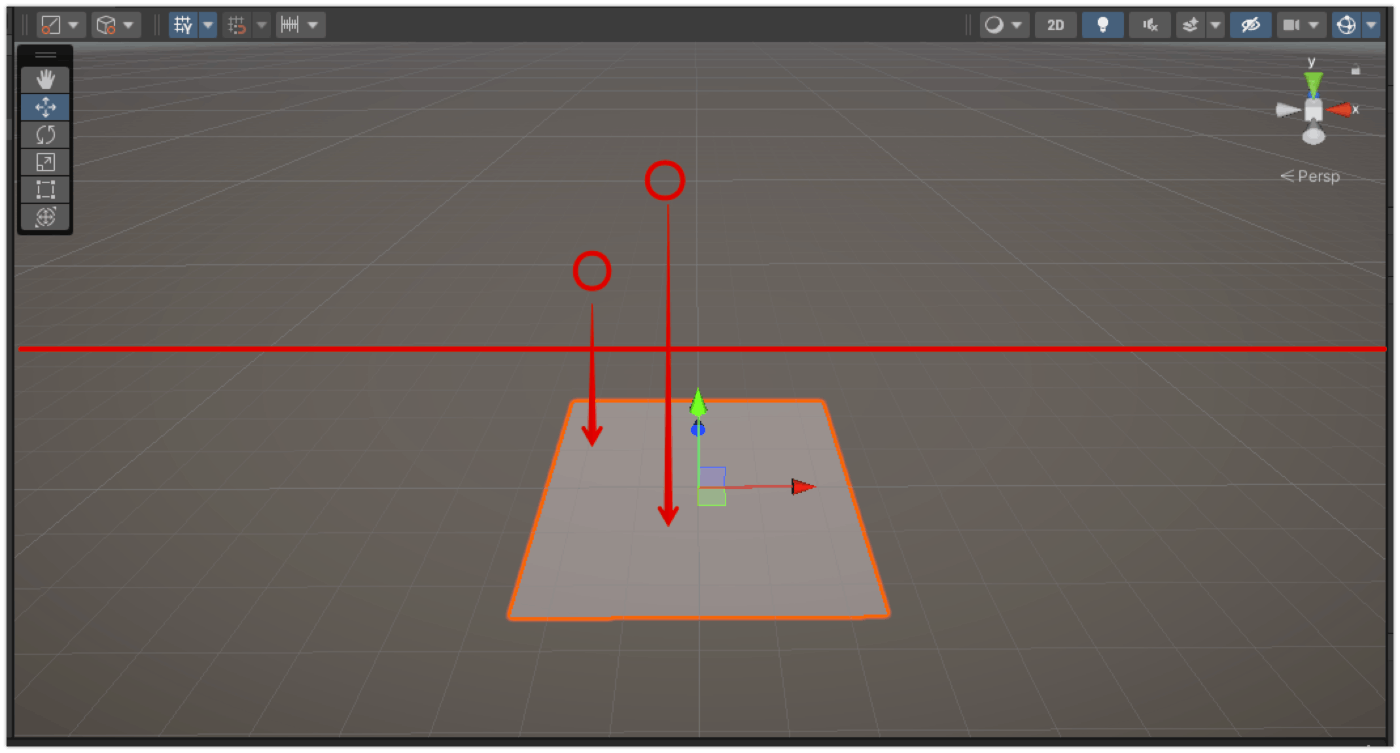Click the red X-axis move arrow

(x=803, y=487)
